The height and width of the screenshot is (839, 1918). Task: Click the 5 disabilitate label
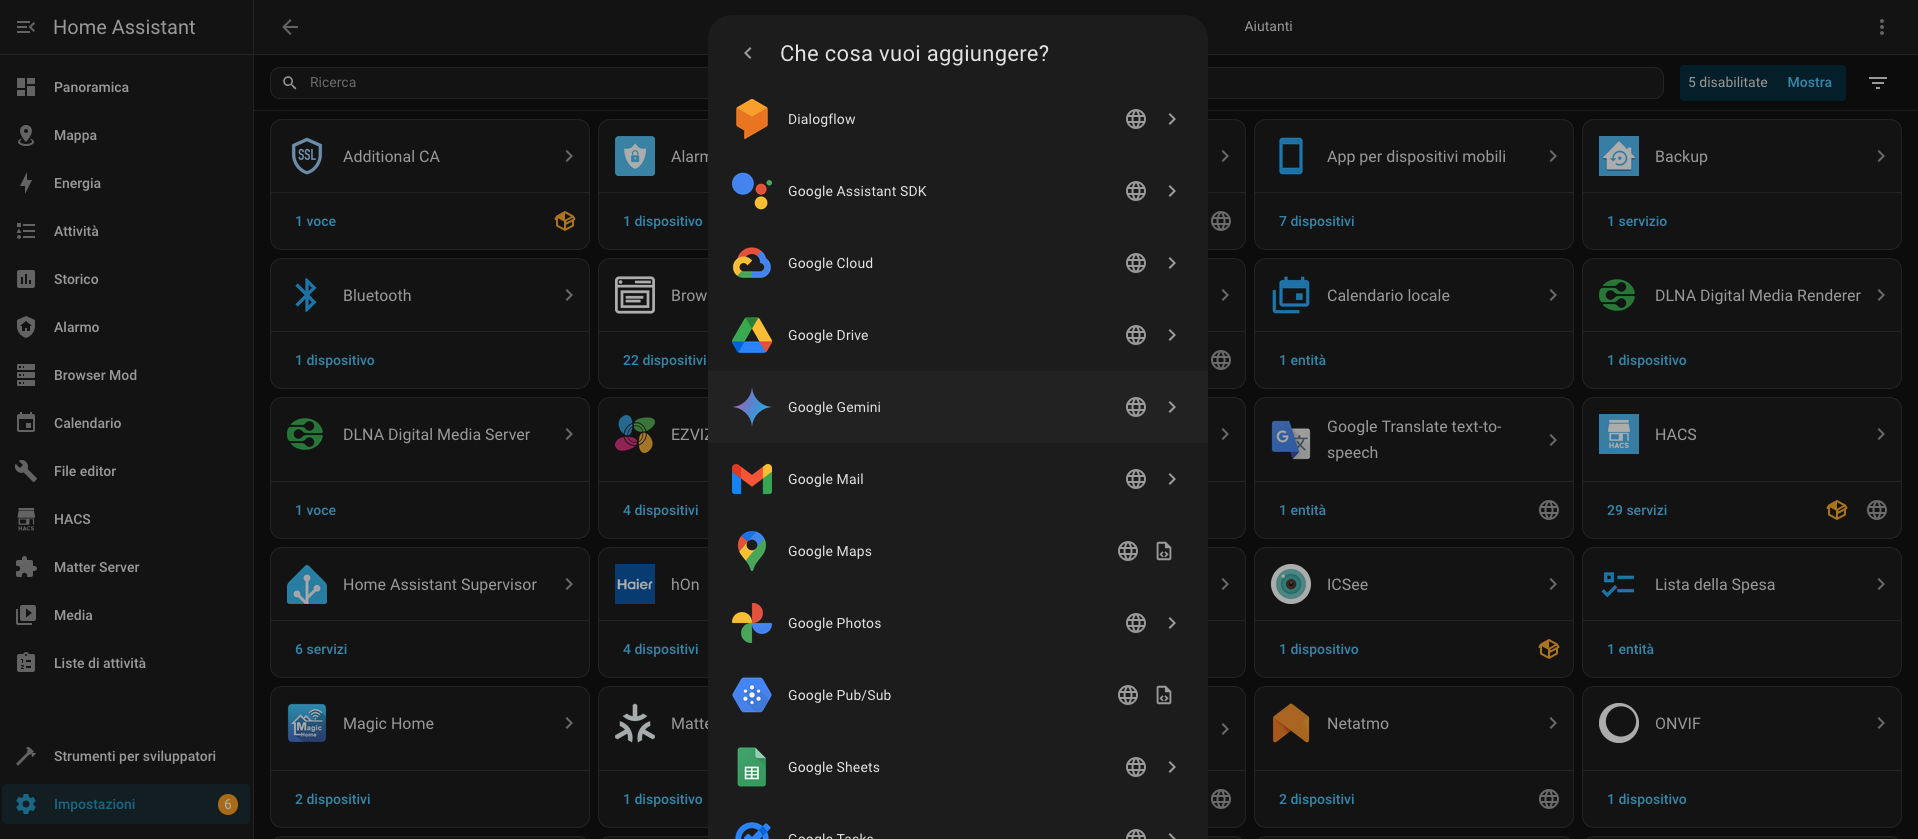click(1727, 82)
